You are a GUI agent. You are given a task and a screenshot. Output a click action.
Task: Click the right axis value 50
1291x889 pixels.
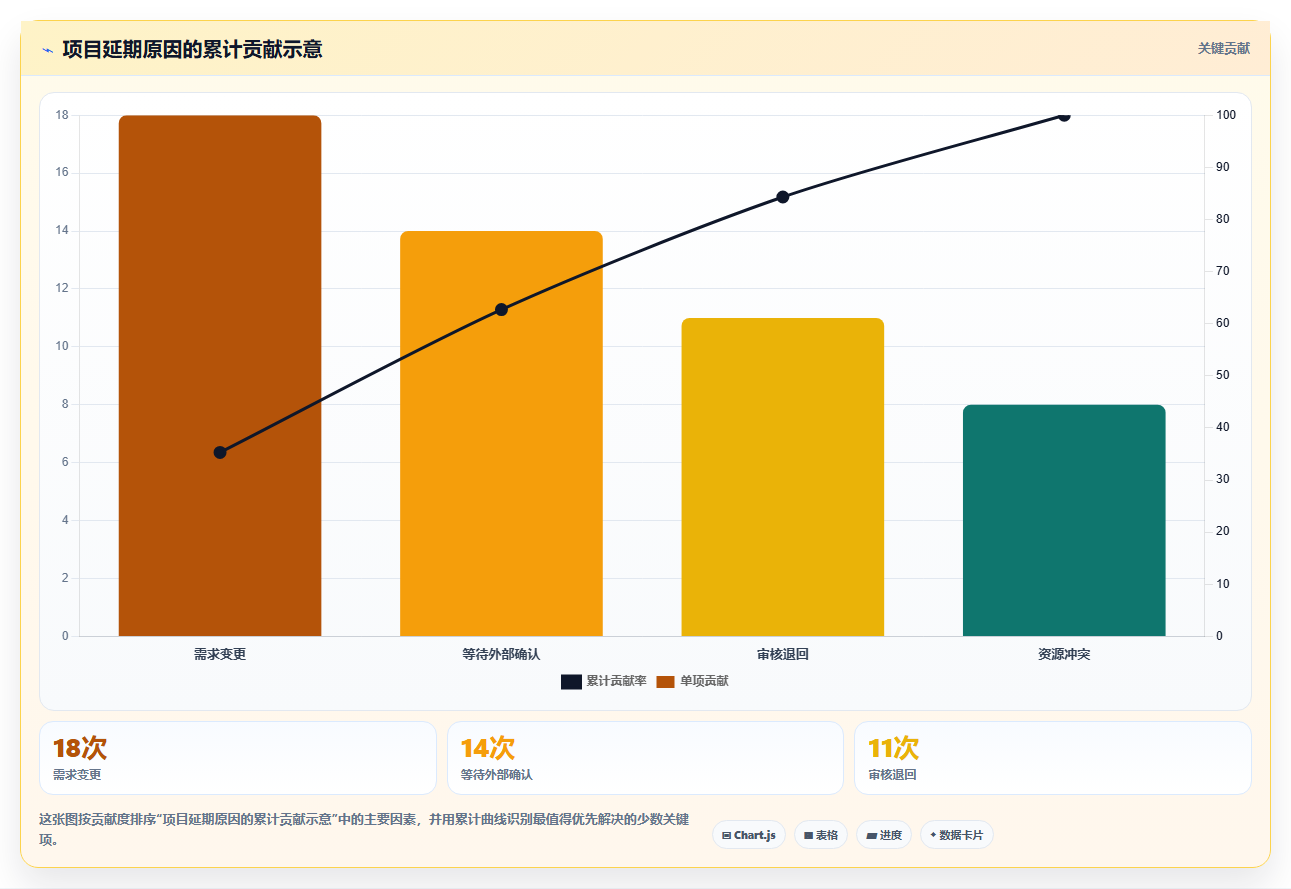coord(1223,375)
